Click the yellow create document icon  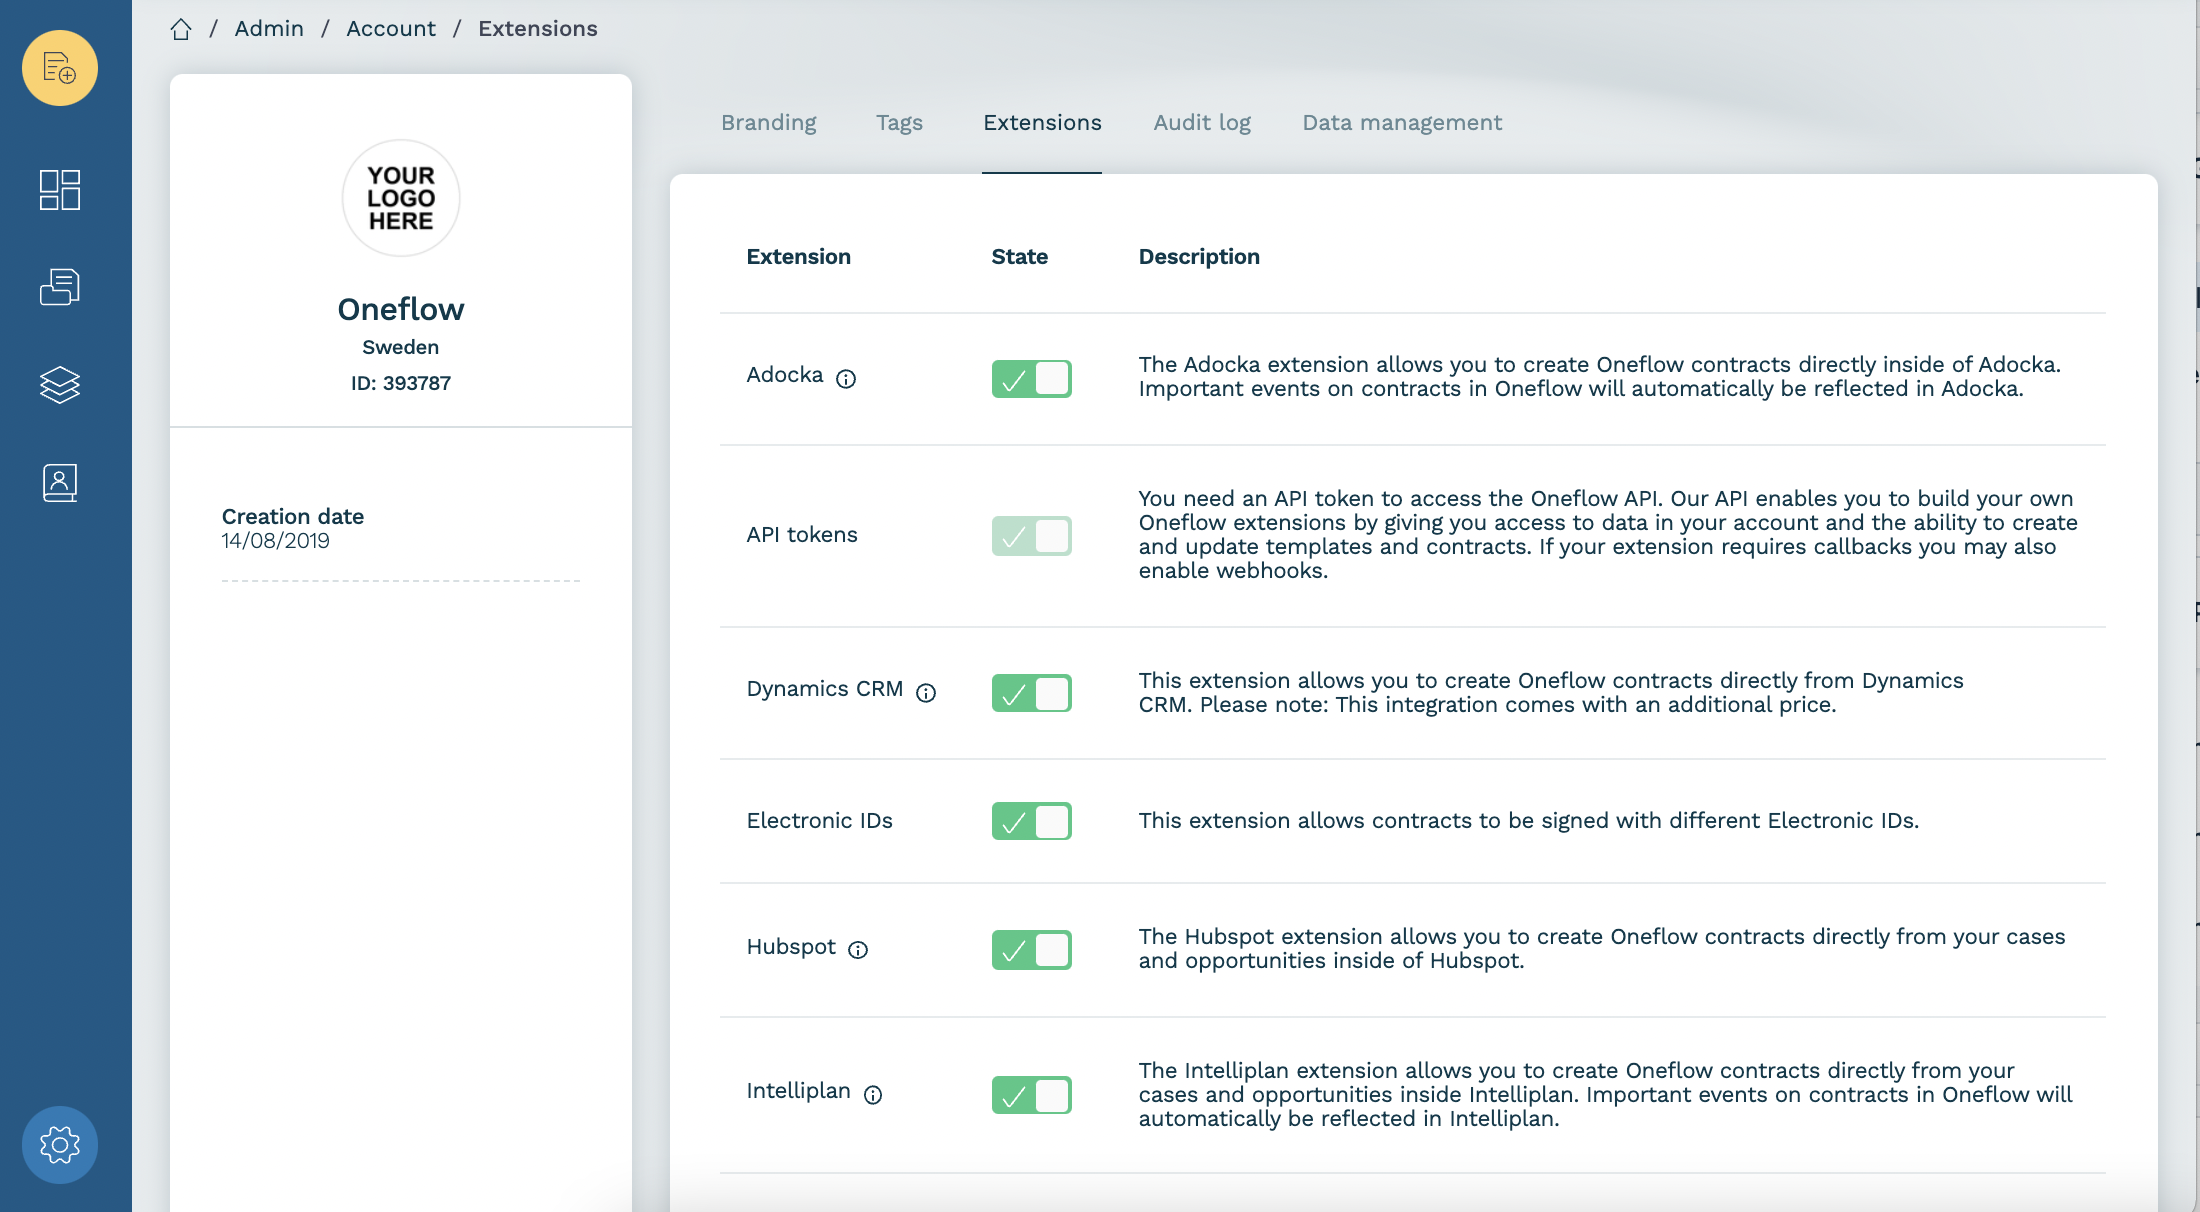tap(60, 68)
